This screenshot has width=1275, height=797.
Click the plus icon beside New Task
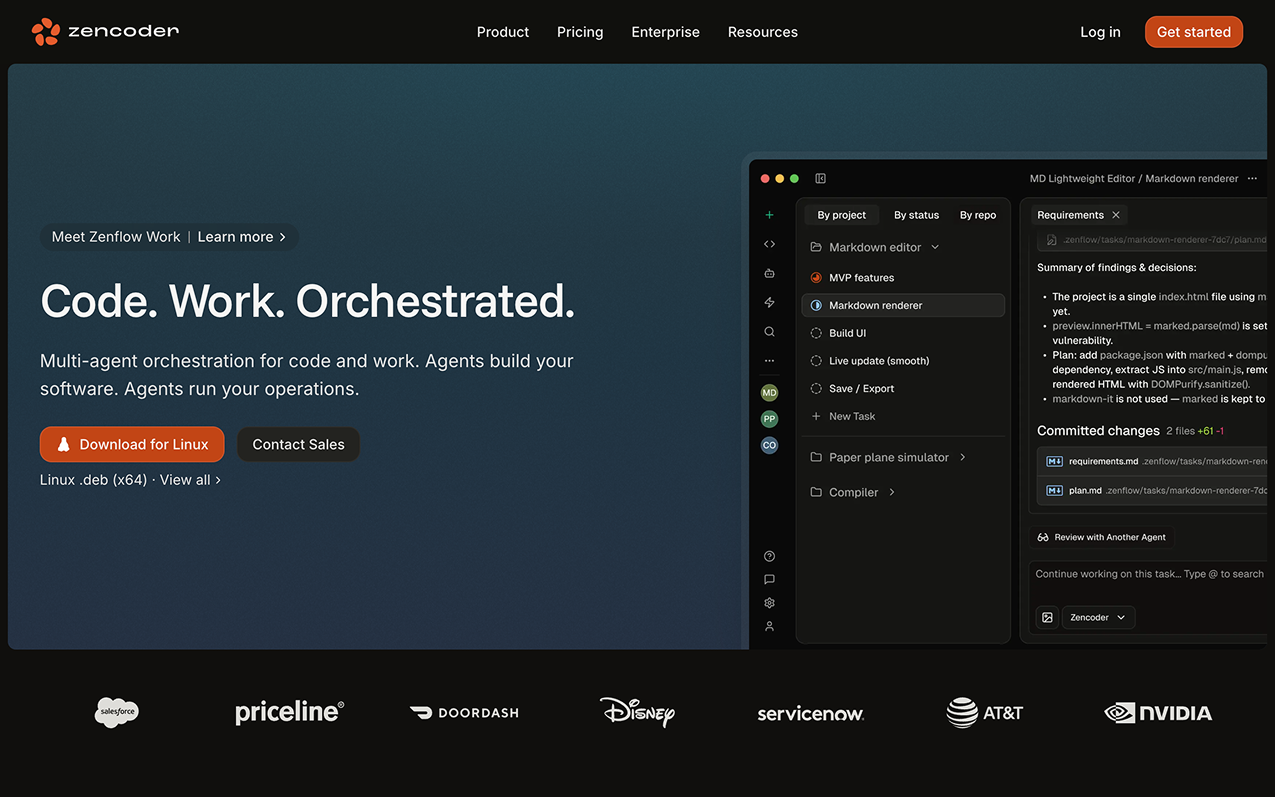(x=816, y=416)
